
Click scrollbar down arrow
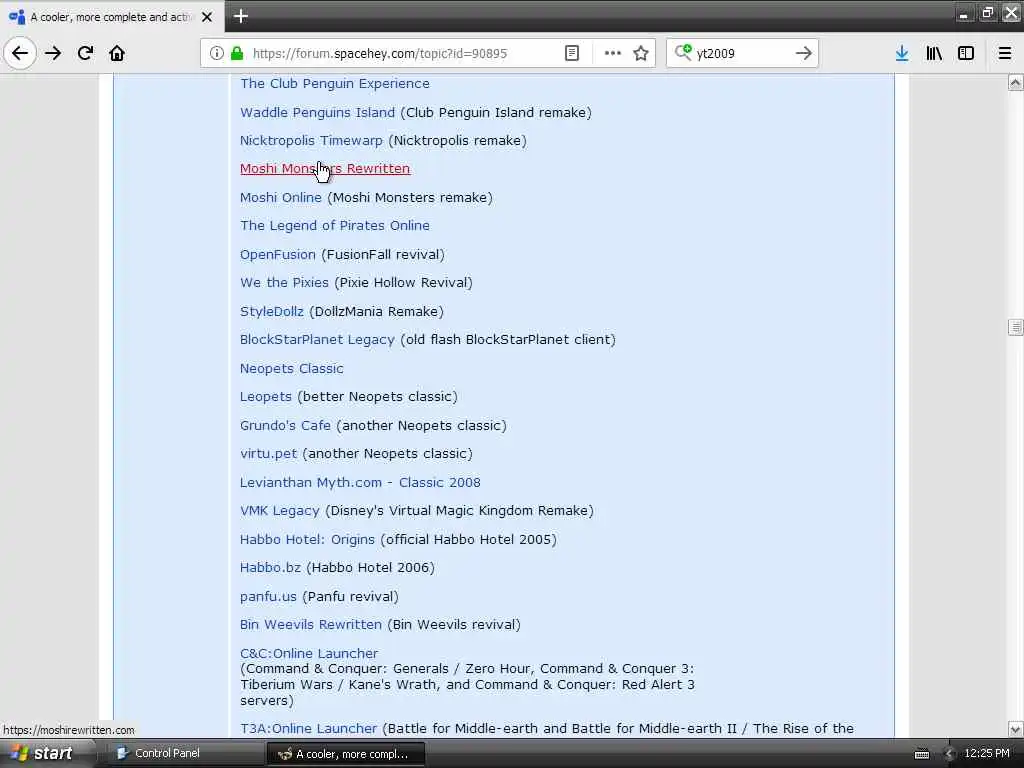[1015, 729]
